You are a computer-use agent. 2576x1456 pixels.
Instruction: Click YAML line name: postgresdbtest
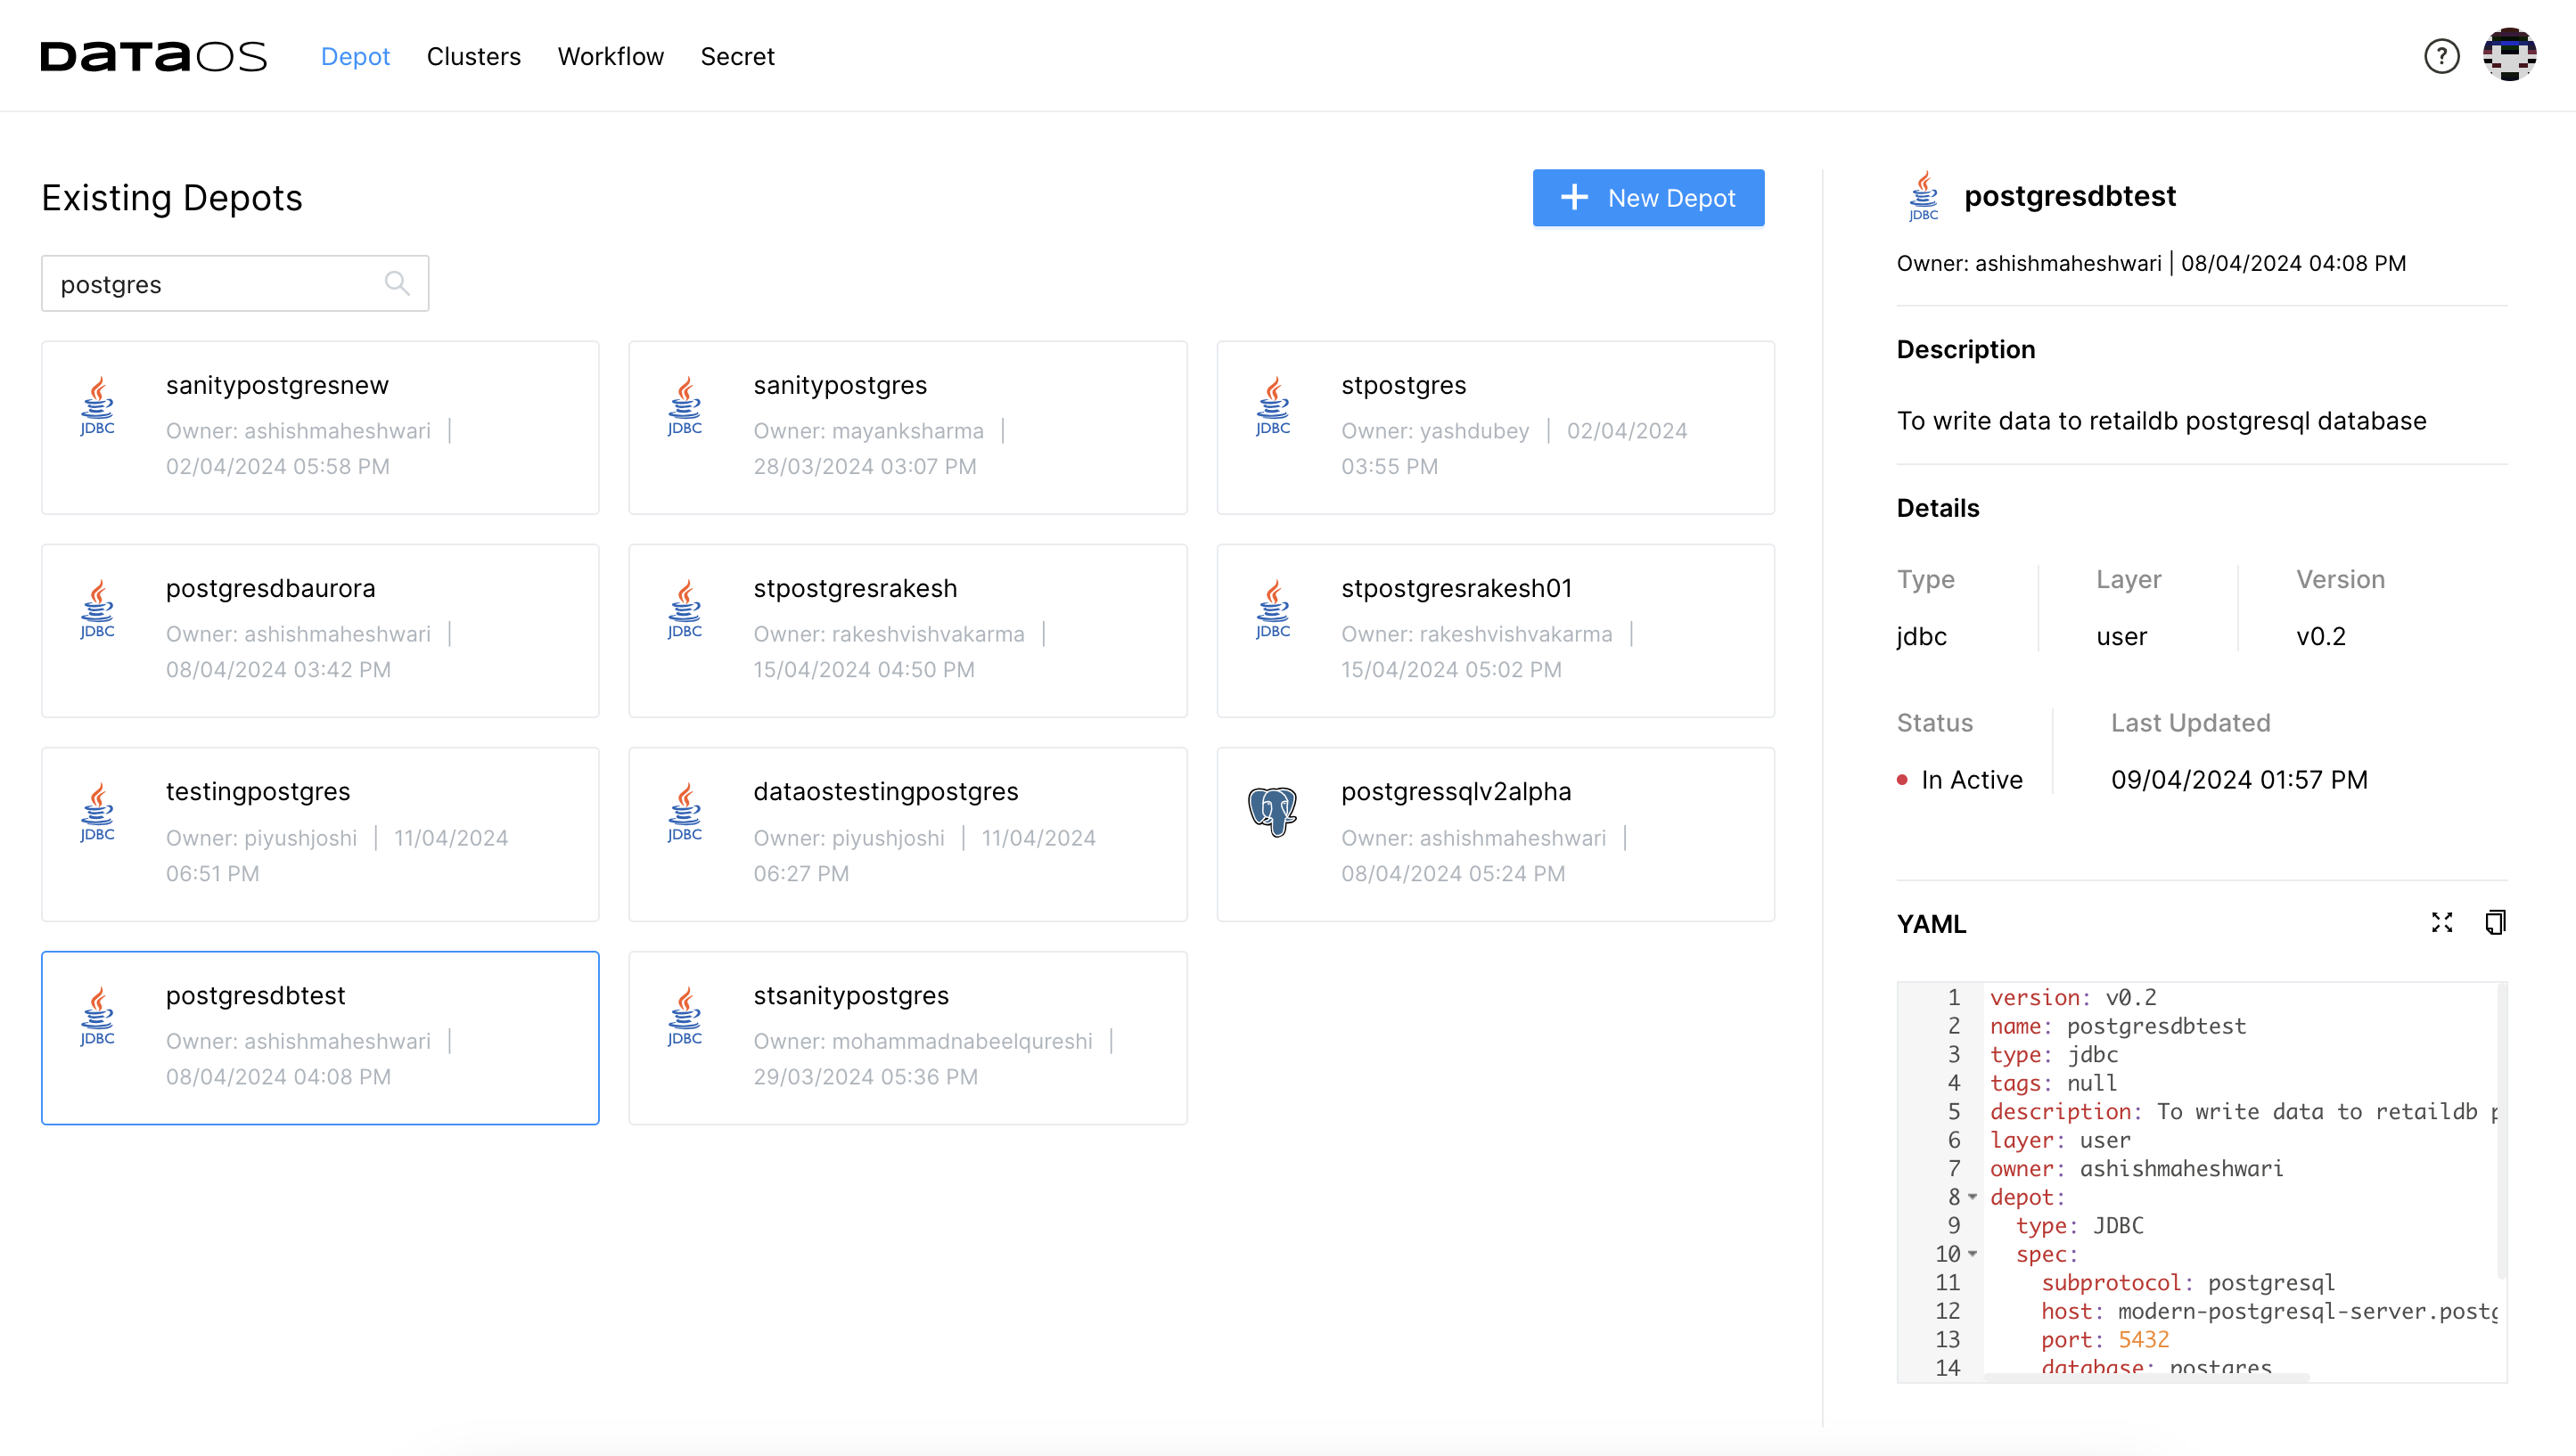(x=2117, y=1026)
